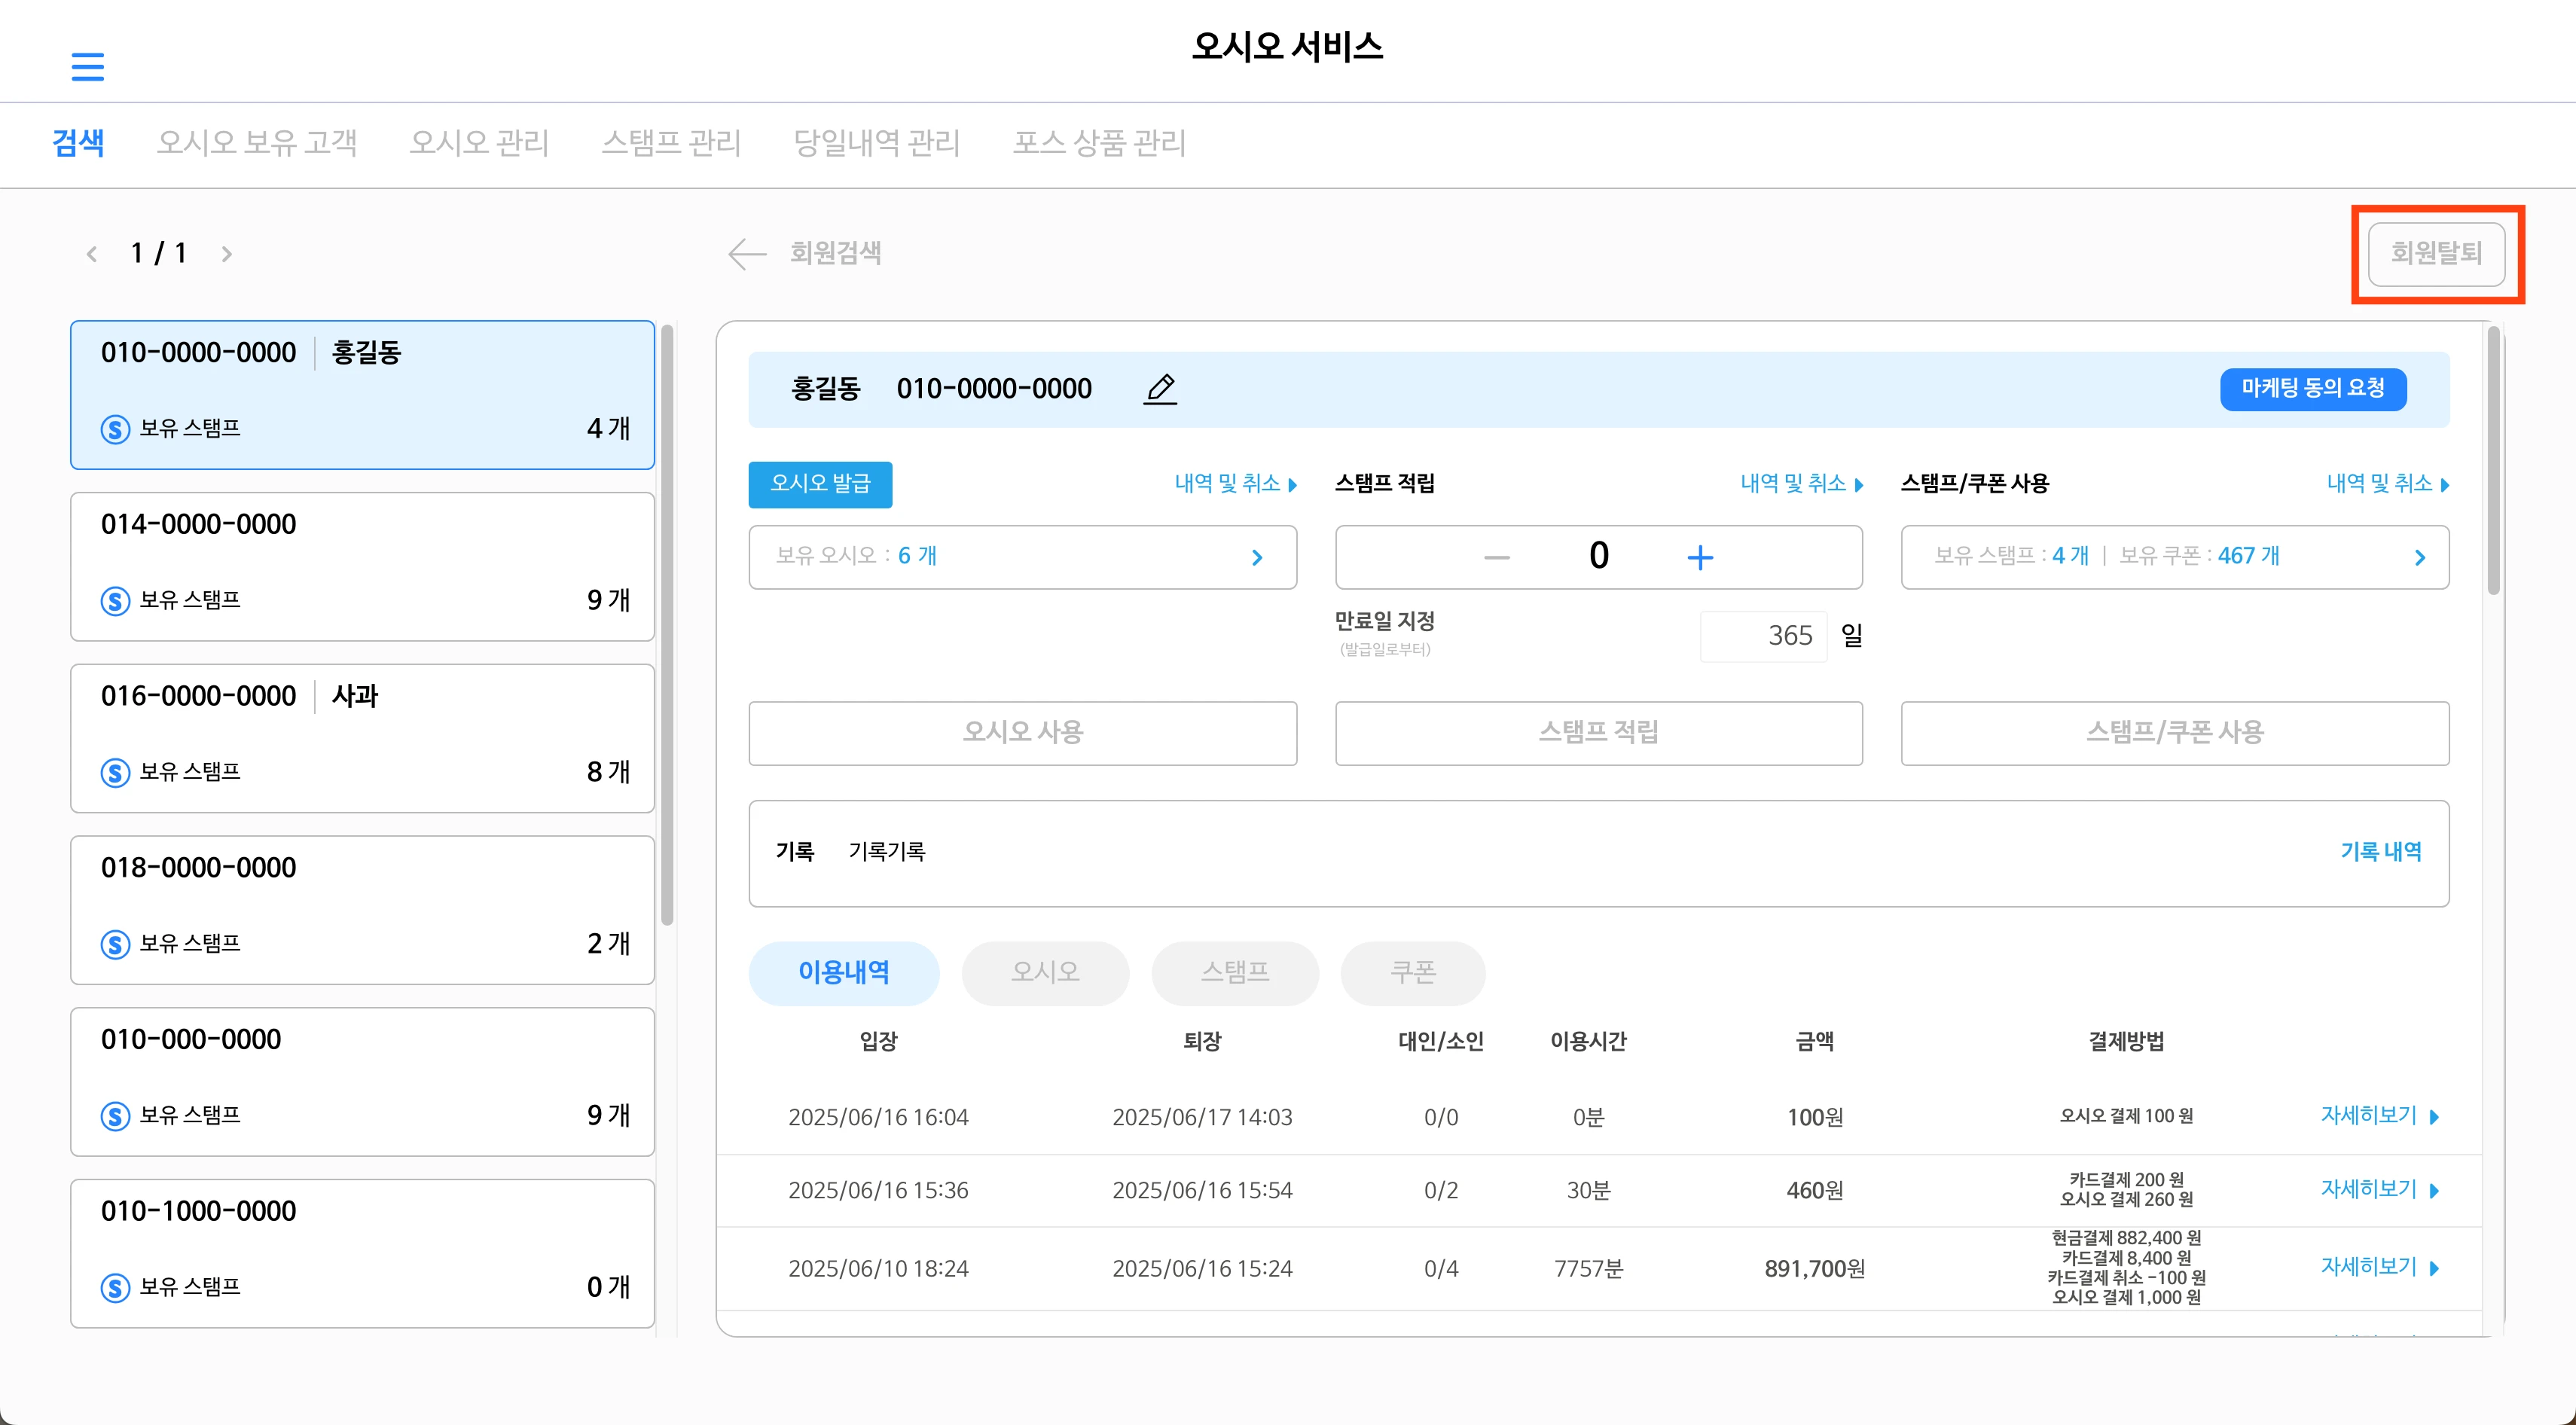The image size is (2576, 1425).
Task: Go to the next page with the right arrow
Action: [226, 254]
